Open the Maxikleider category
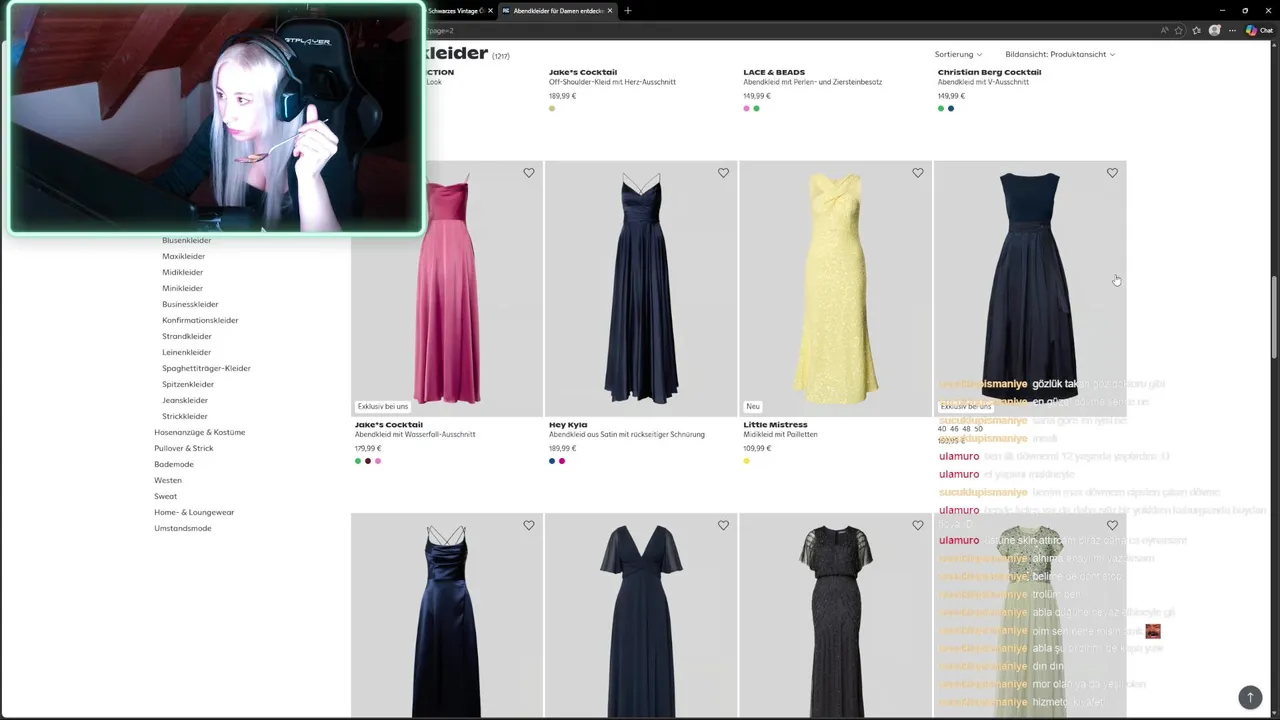Screen dimensions: 1280x720 tap(183, 256)
